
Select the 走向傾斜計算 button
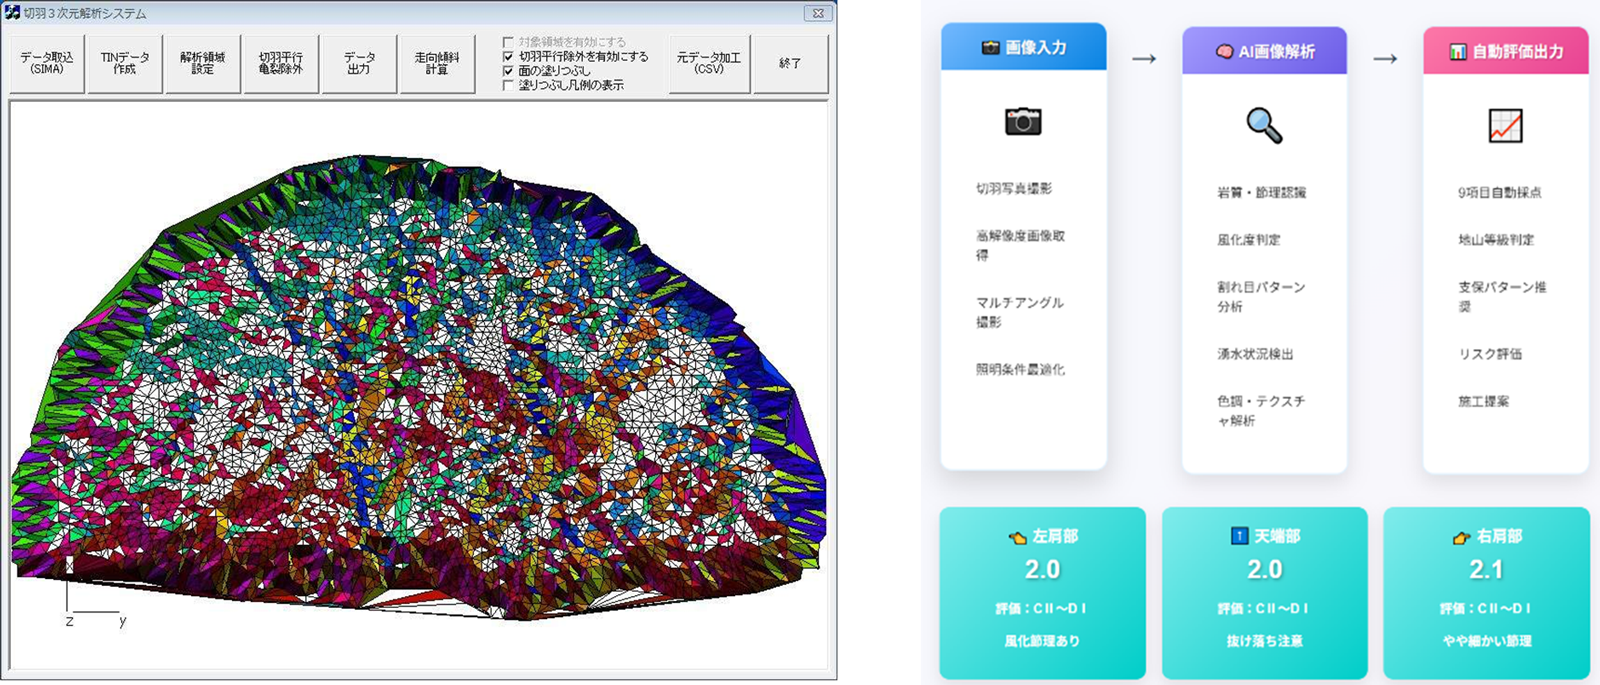tap(437, 64)
